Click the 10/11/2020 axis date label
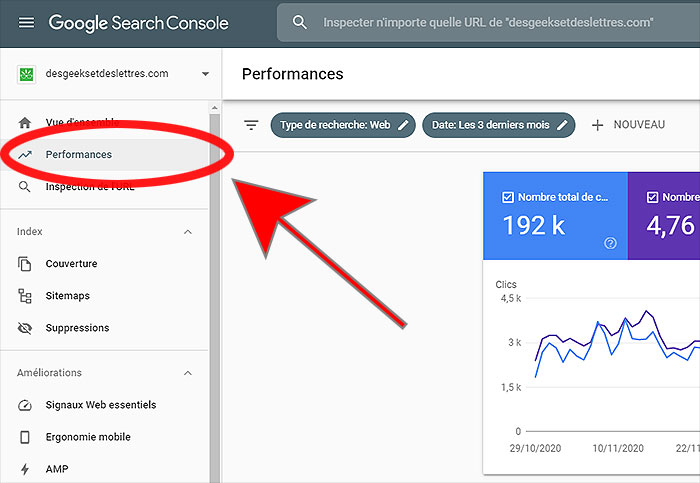This screenshot has width=700, height=483. click(618, 448)
